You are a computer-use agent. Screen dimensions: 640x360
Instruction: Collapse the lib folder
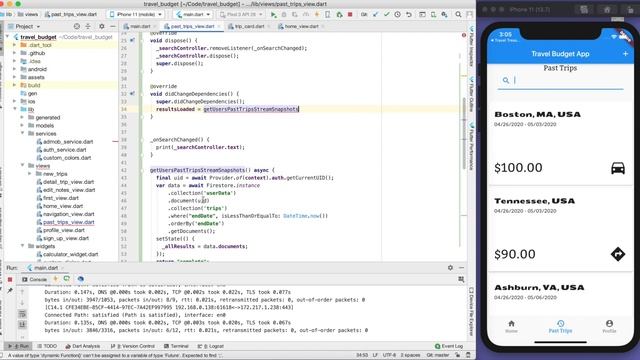tap(15, 109)
